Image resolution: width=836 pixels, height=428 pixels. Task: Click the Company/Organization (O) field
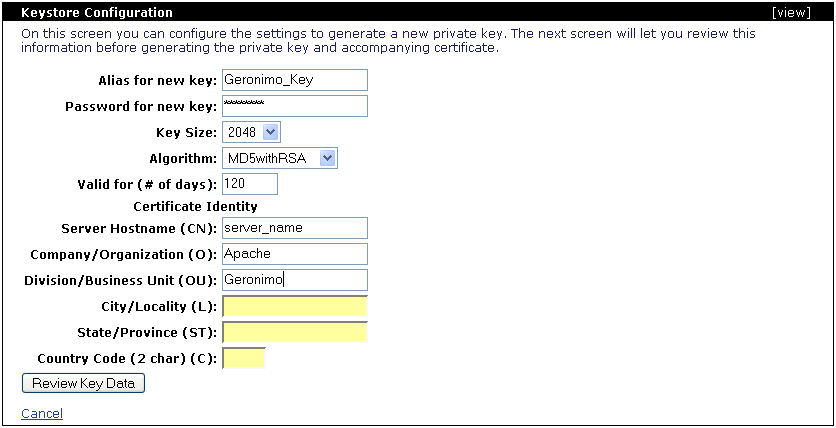click(294, 254)
